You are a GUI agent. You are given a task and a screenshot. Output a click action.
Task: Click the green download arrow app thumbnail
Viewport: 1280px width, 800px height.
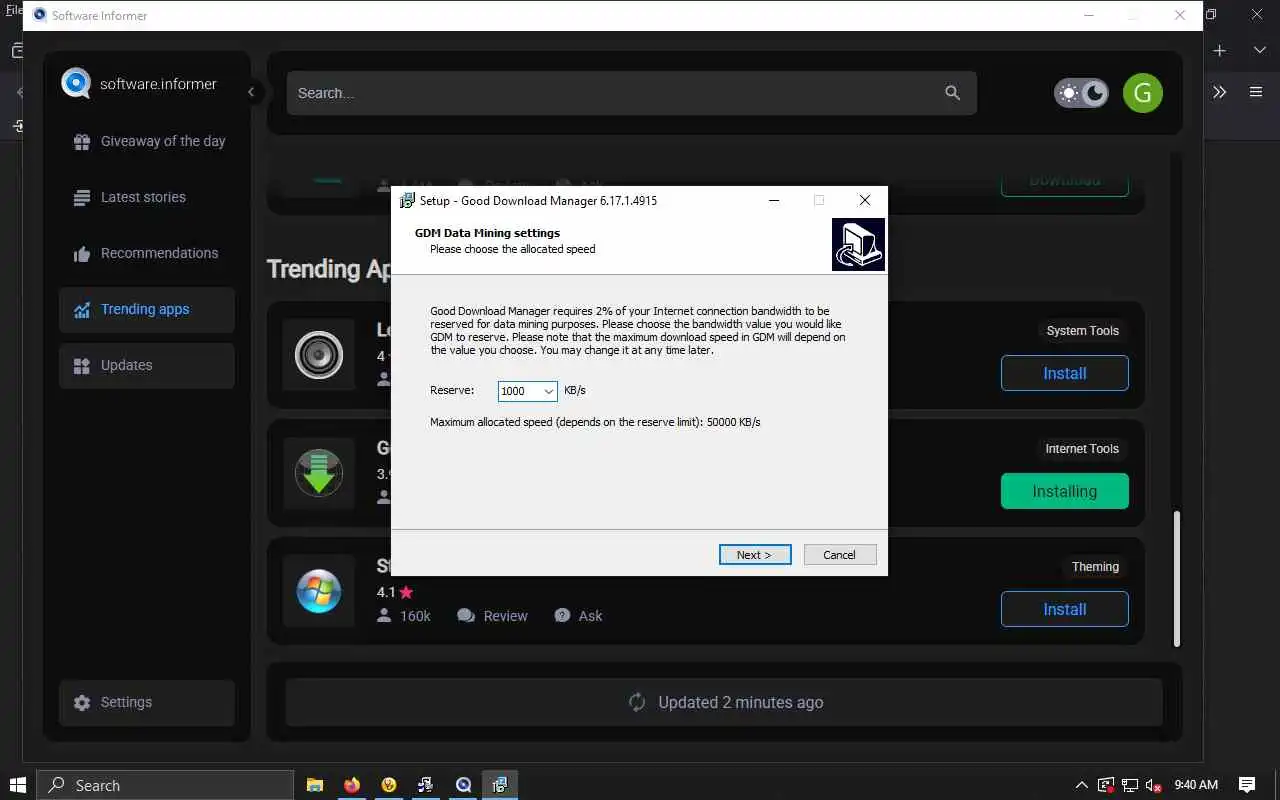coord(319,473)
